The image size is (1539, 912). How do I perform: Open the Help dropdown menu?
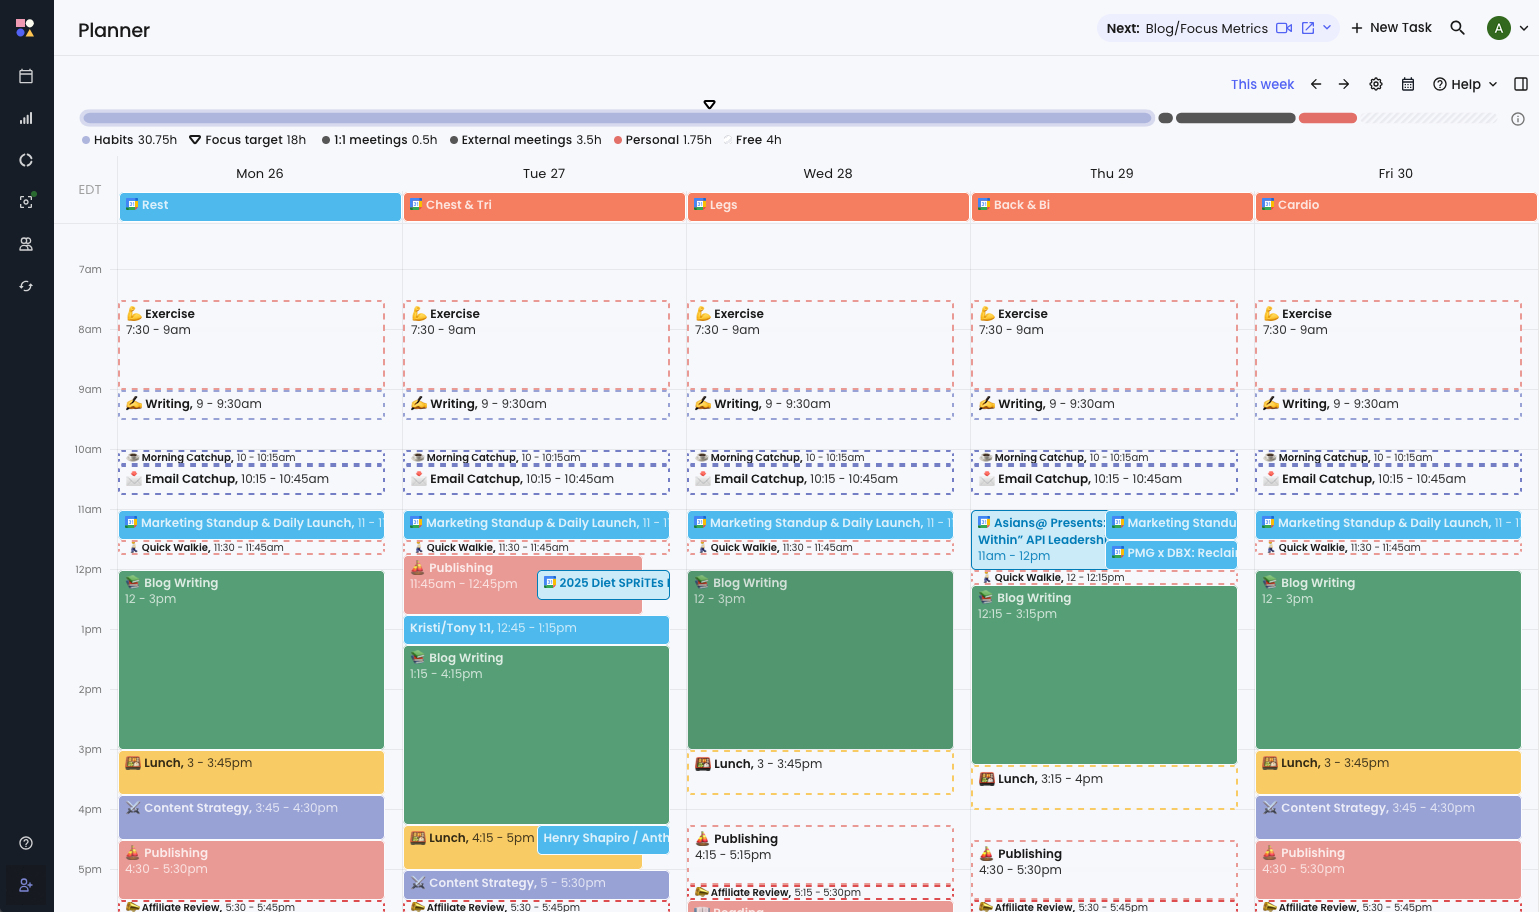coord(1465,84)
